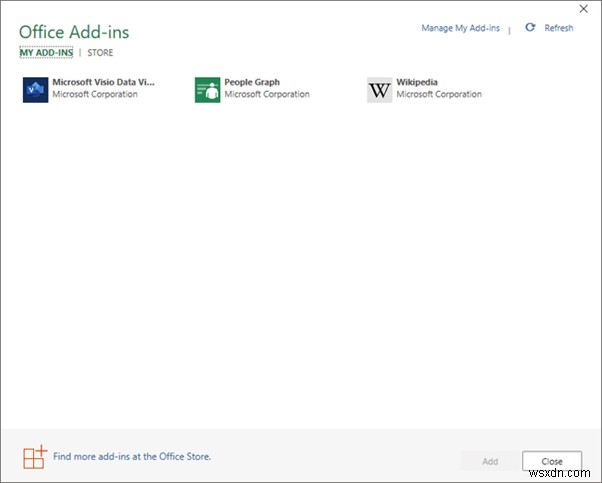
Task: Select the People Graph add-in title
Action: 252,82
